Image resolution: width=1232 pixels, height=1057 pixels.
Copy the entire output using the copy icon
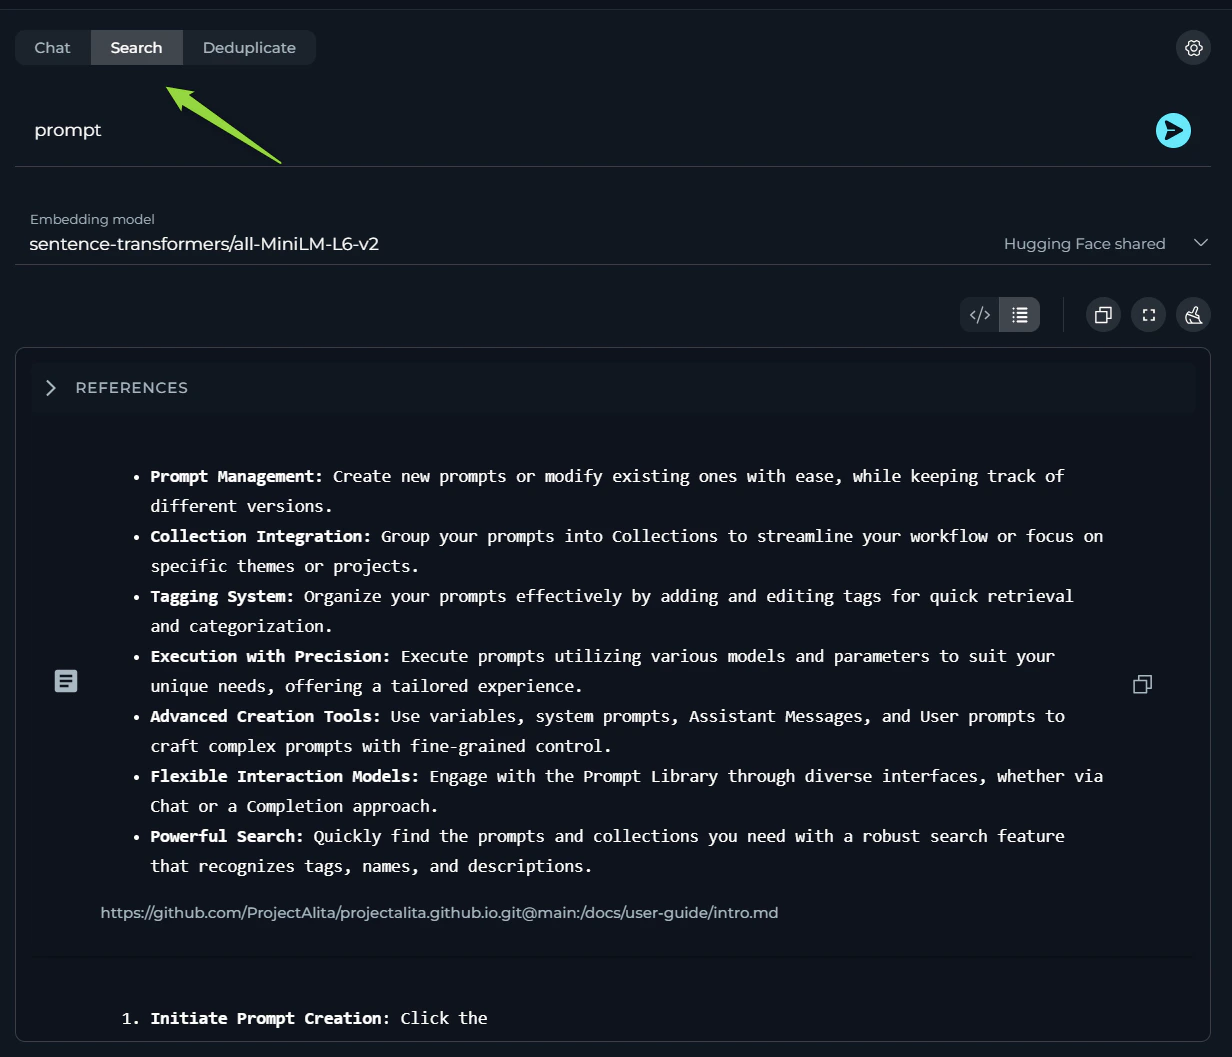tap(1103, 314)
